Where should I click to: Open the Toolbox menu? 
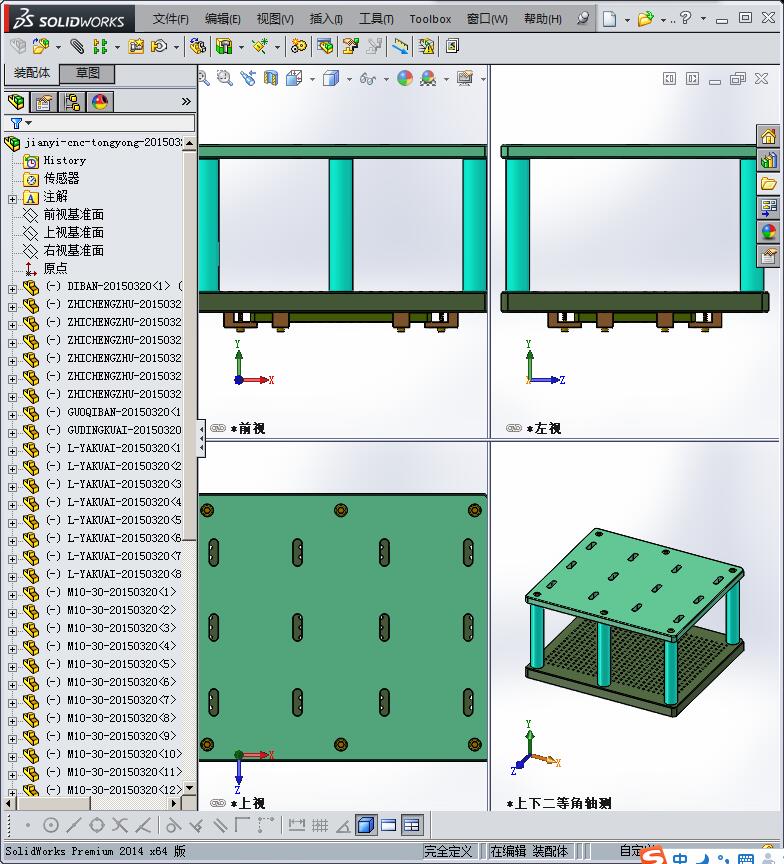point(430,19)
